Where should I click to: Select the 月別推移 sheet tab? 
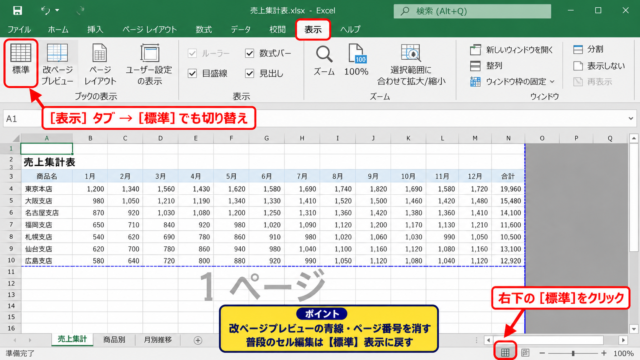[x=158, y=340]
